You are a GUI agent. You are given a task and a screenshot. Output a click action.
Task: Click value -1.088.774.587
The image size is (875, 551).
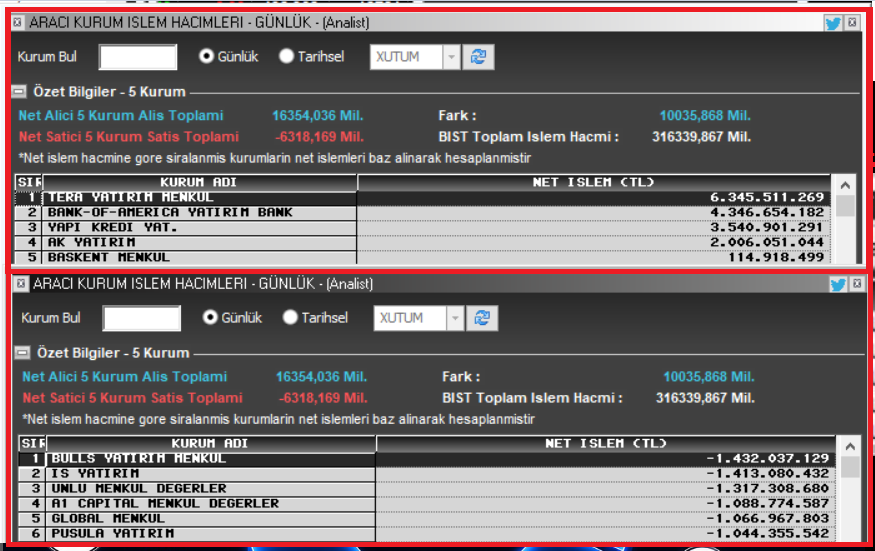point(767,504)
